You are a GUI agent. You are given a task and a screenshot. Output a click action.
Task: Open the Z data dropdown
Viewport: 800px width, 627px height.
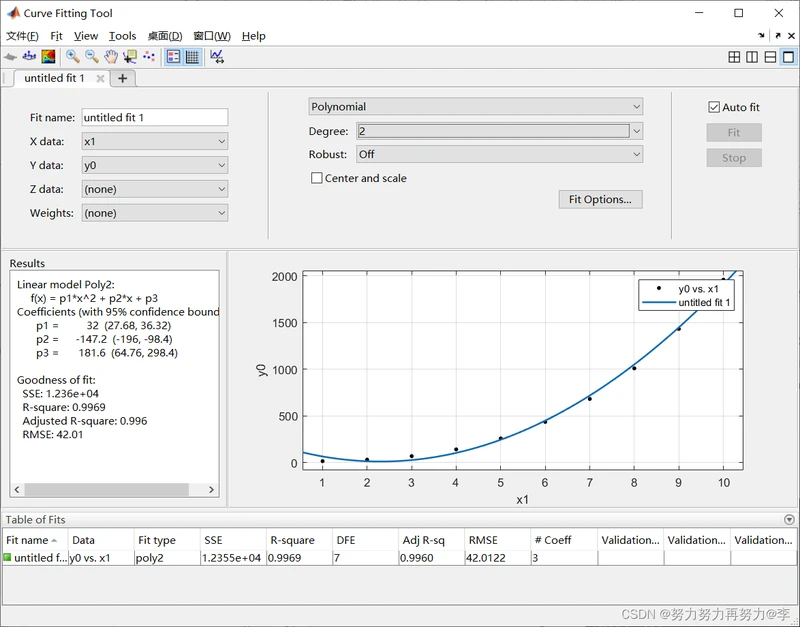click(155, 189)
